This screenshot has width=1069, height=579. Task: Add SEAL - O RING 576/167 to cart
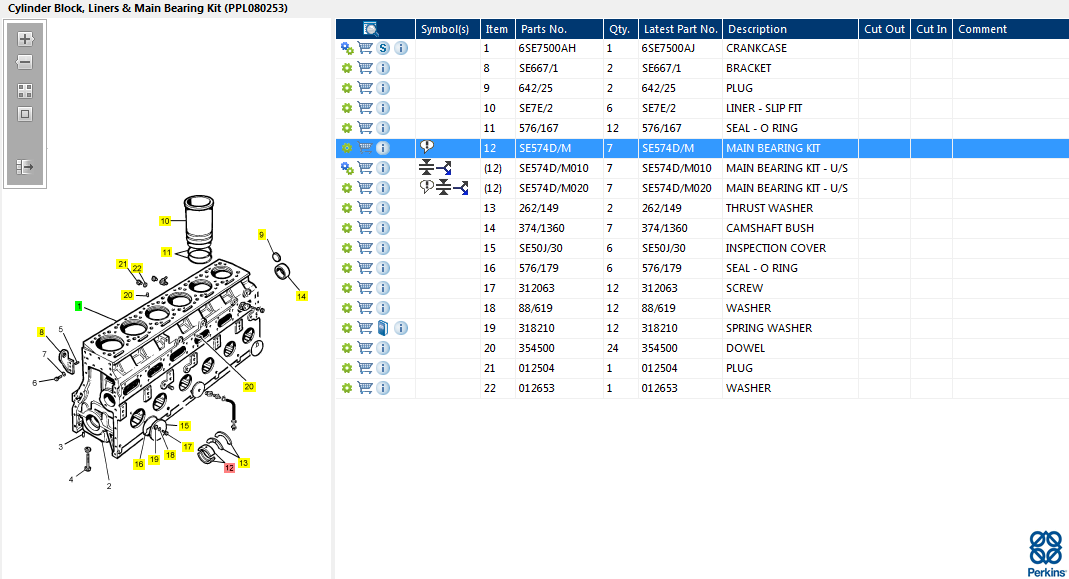(365, 128)
